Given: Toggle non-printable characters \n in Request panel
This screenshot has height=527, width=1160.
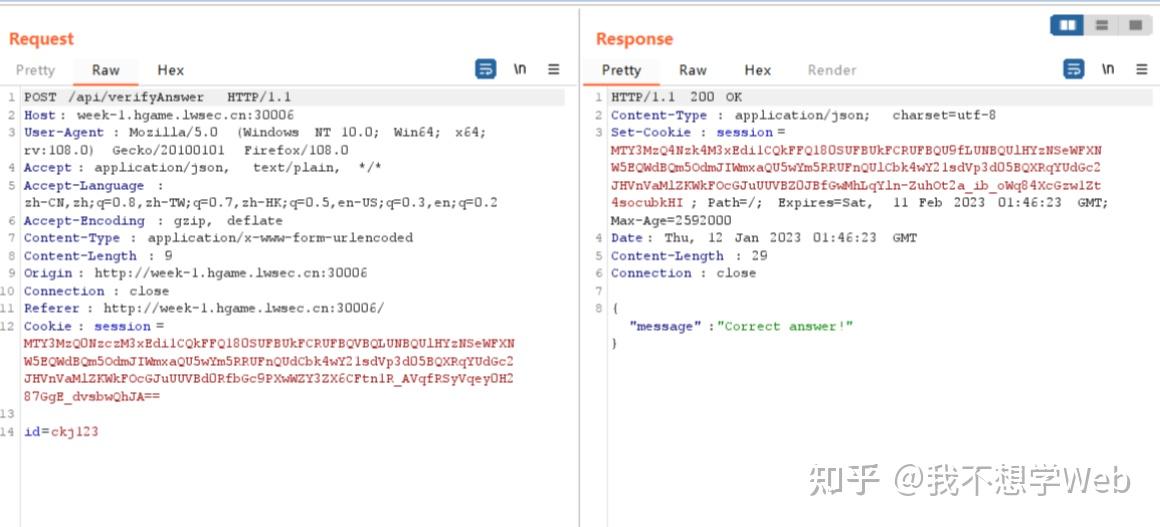Looking at the screenshot, I should (x=520, y=69).
